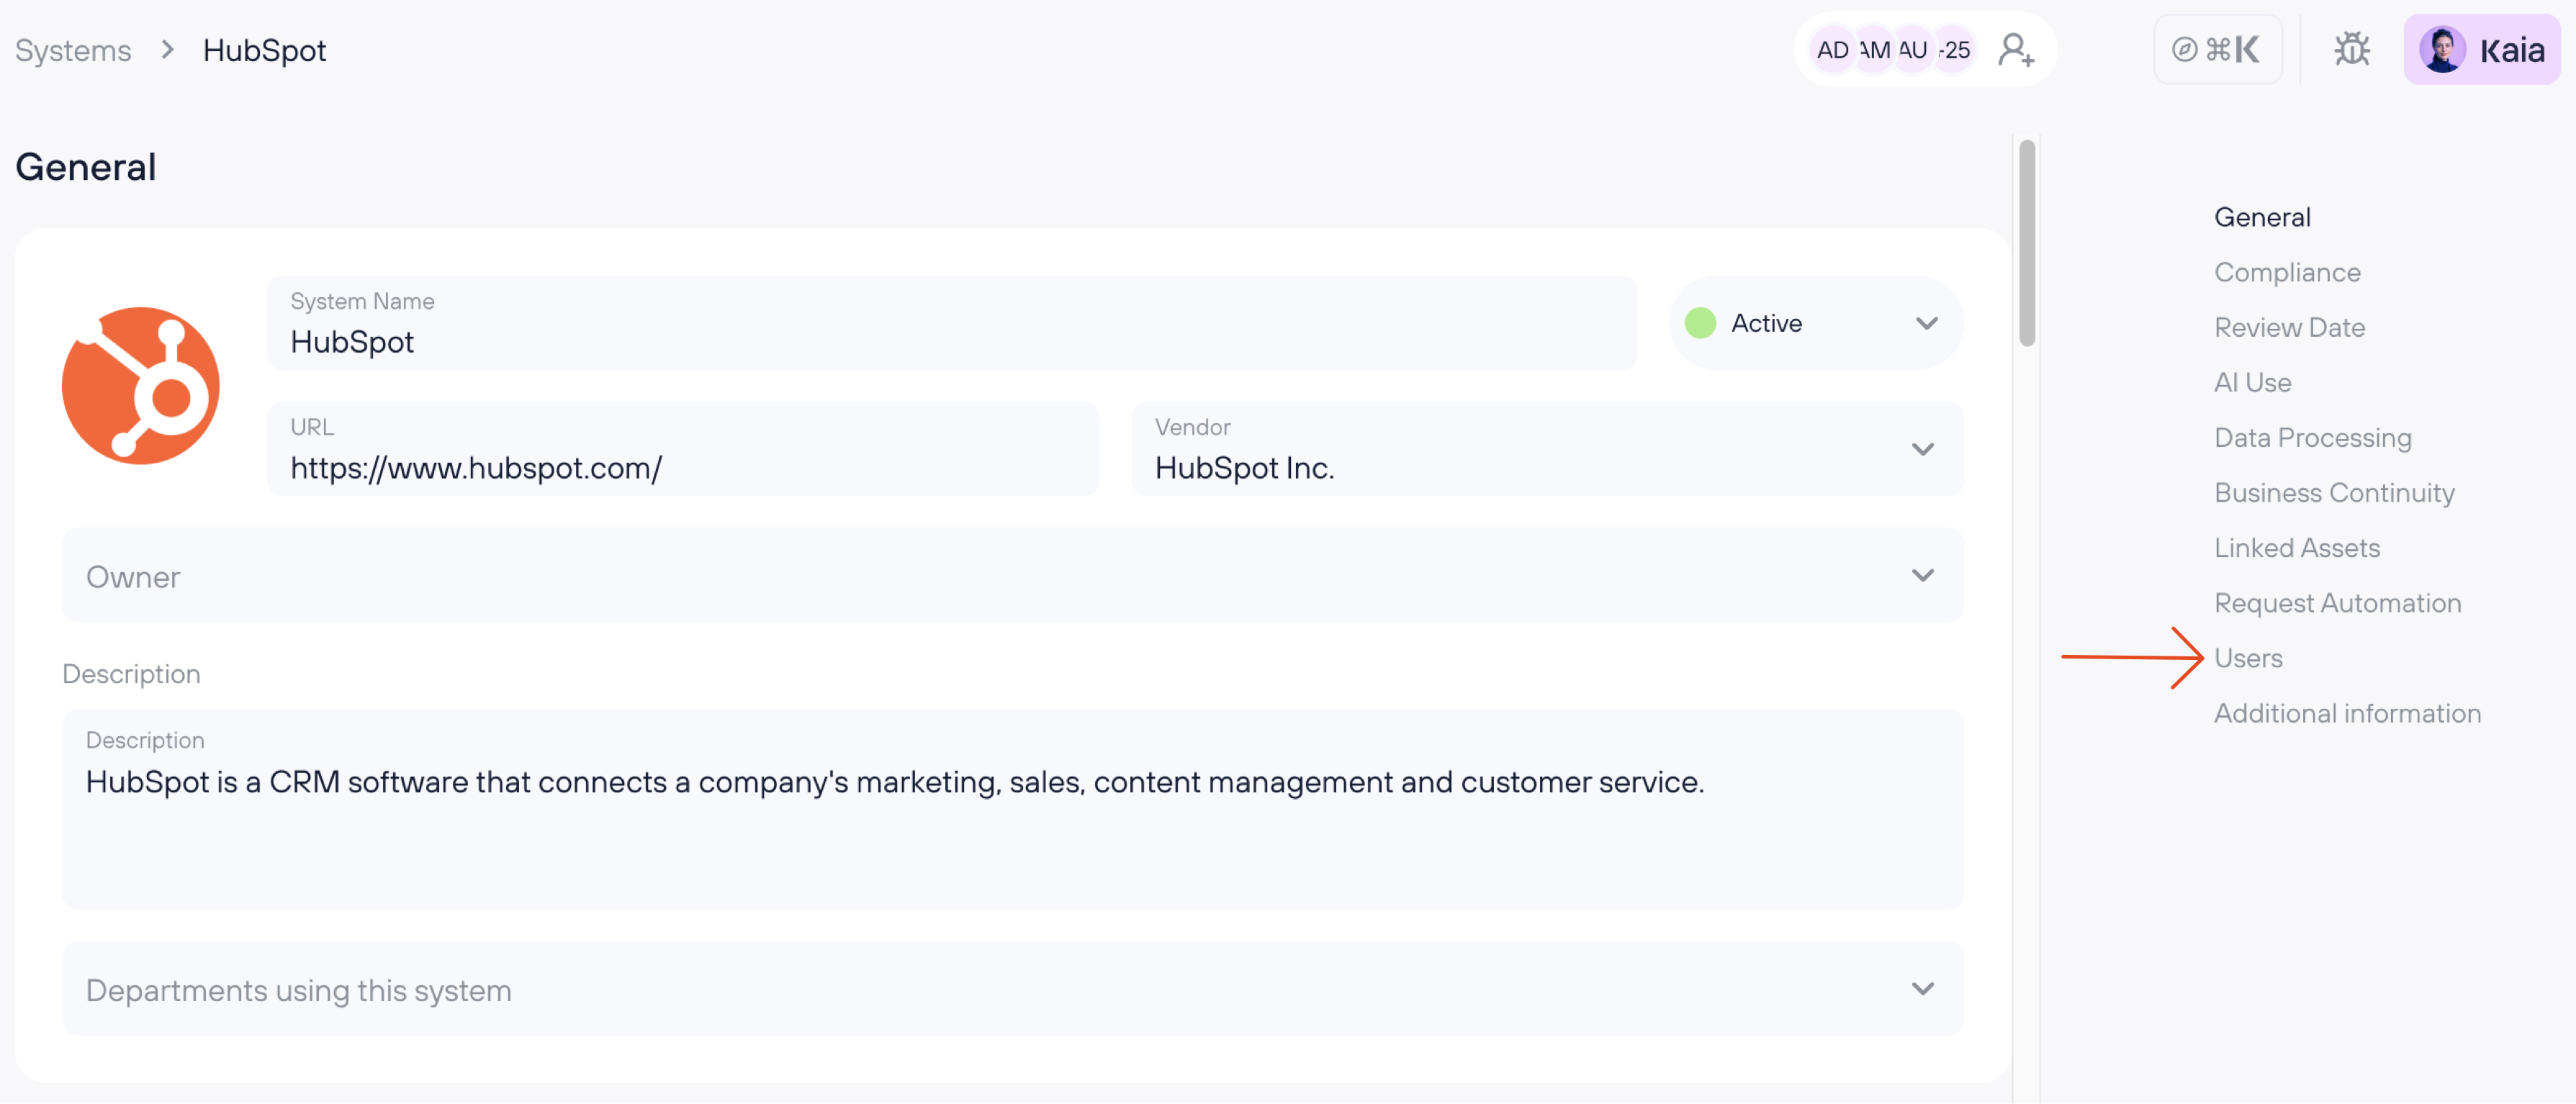Navigate to Additional information section
Viewport: 2576px width, 1104px height.
[x=2347, y=713]
